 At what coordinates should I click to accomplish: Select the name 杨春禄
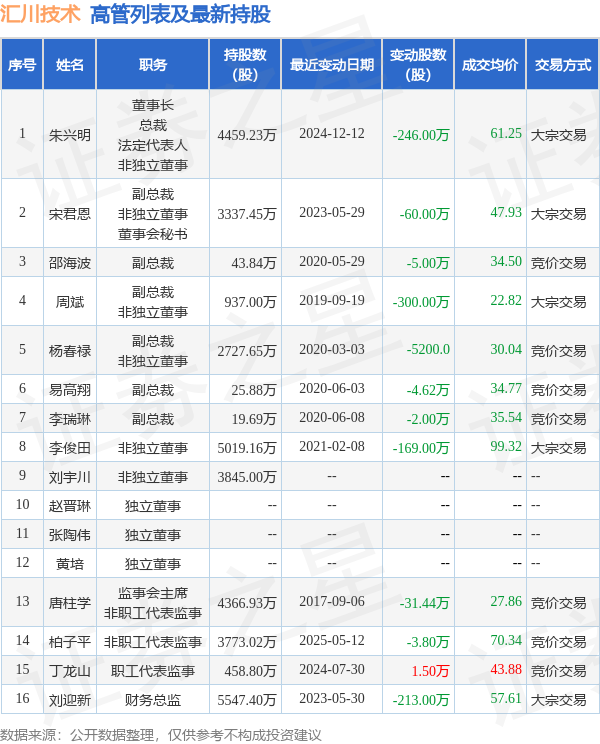(70, 351)
